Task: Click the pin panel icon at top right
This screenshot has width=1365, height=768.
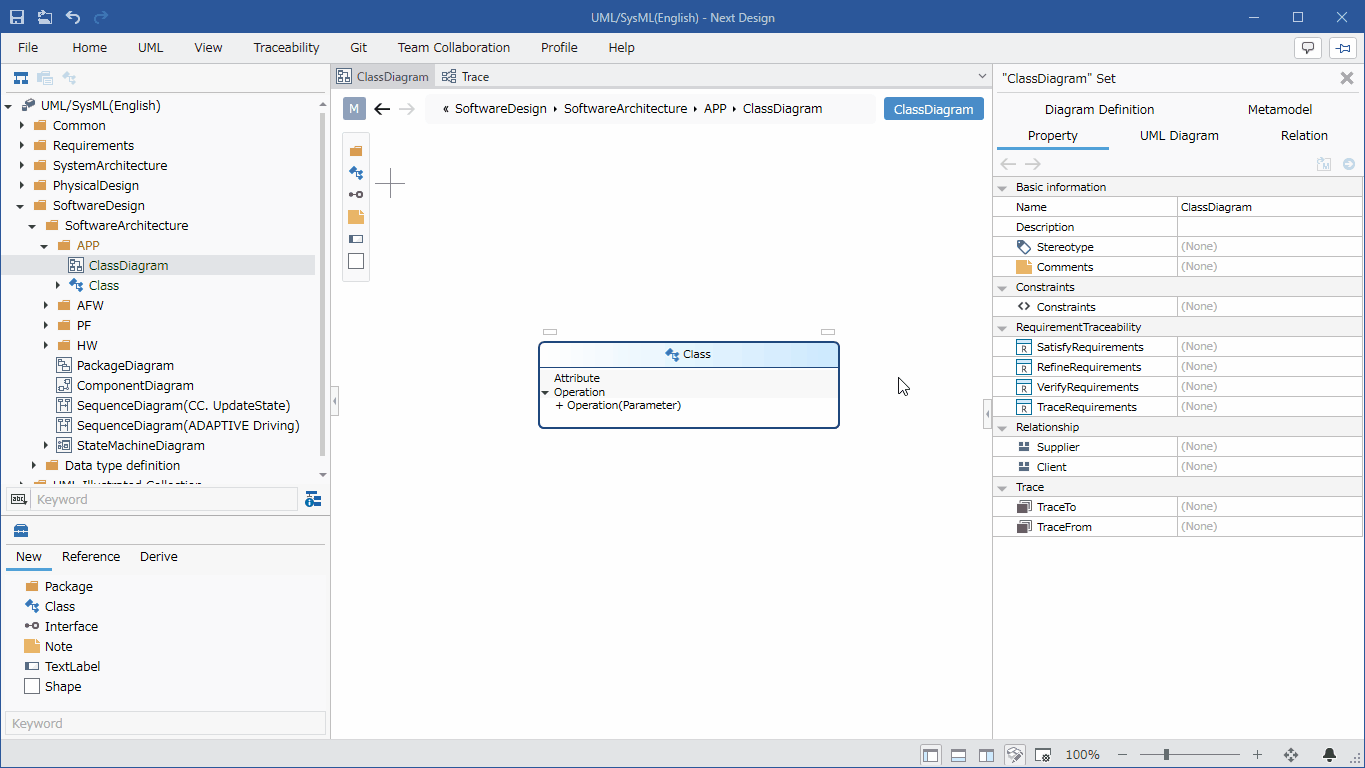Action: click(x=1342, y=47)
